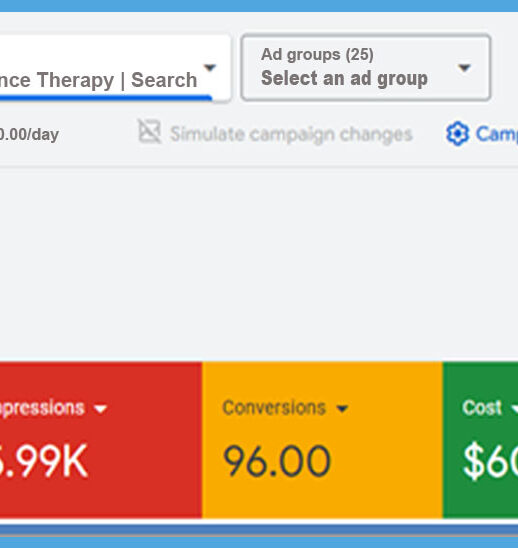Click the Conversions metric arrow icon
This screenshot has width=518, height=548.
coord(342,409)
